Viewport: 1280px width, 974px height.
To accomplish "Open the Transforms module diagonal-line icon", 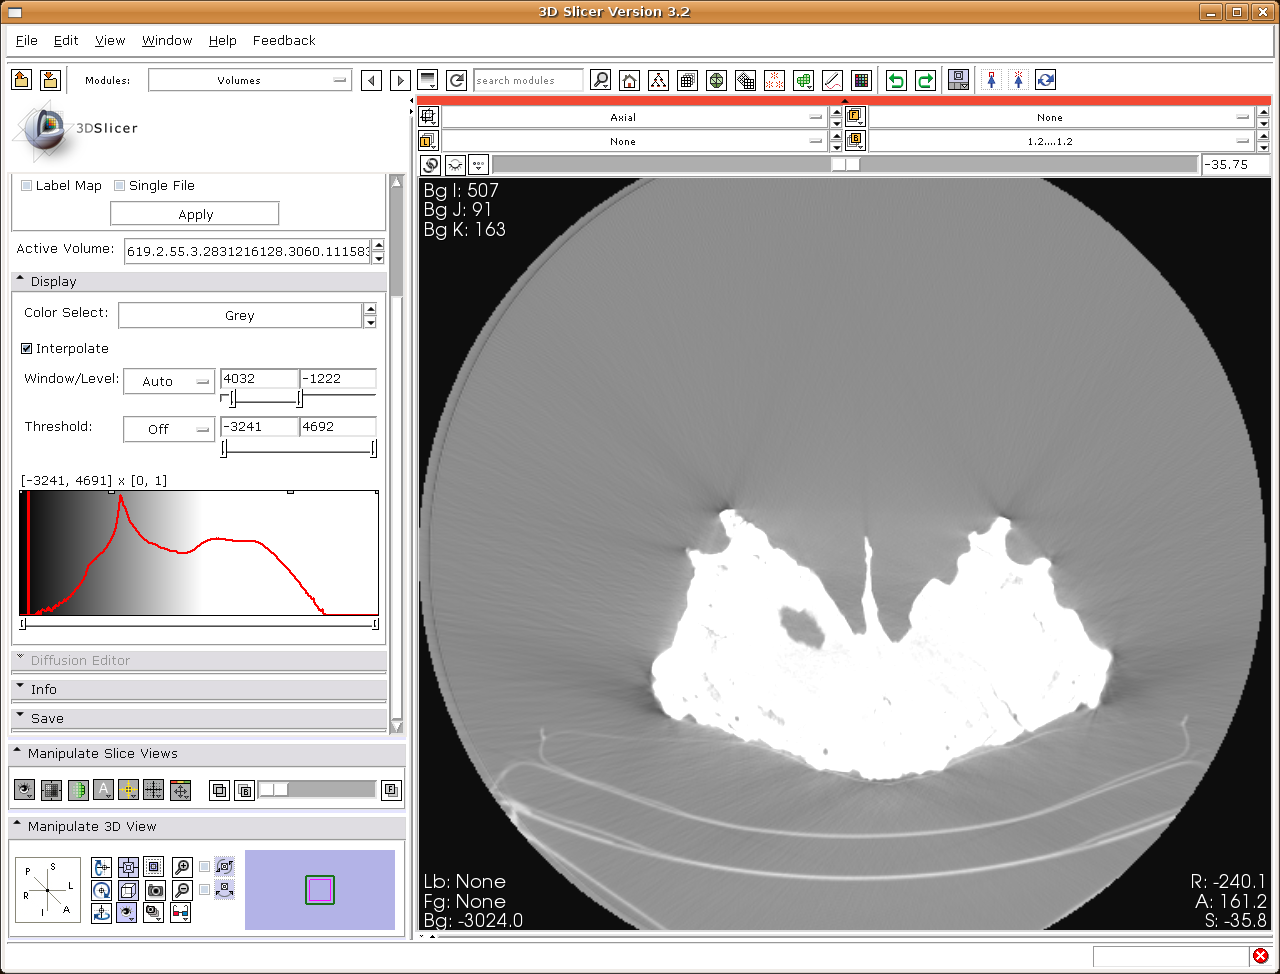I will [x=832, y=80].
